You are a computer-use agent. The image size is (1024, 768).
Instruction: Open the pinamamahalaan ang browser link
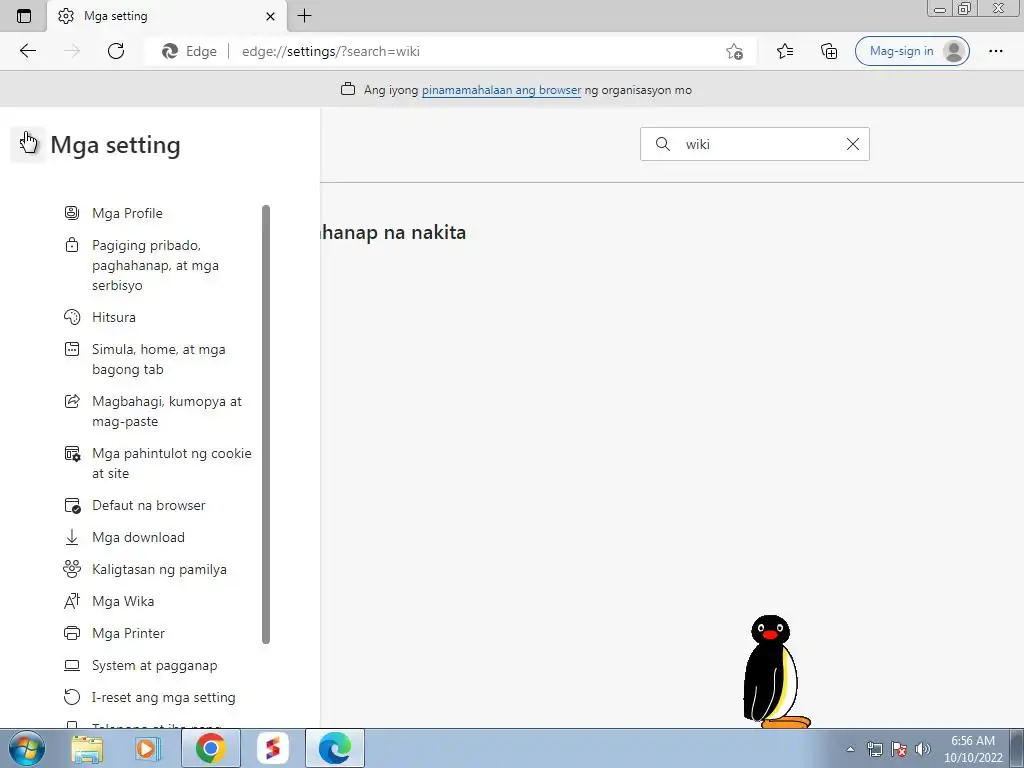pyautogui.click(x=501, y=90)
